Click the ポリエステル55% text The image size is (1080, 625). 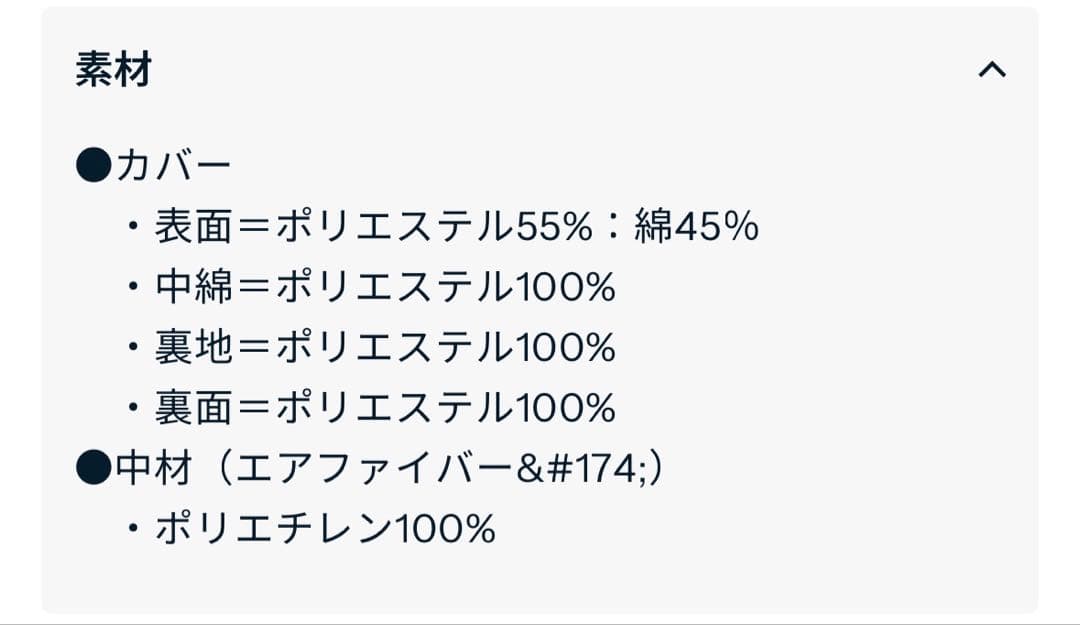434,228
